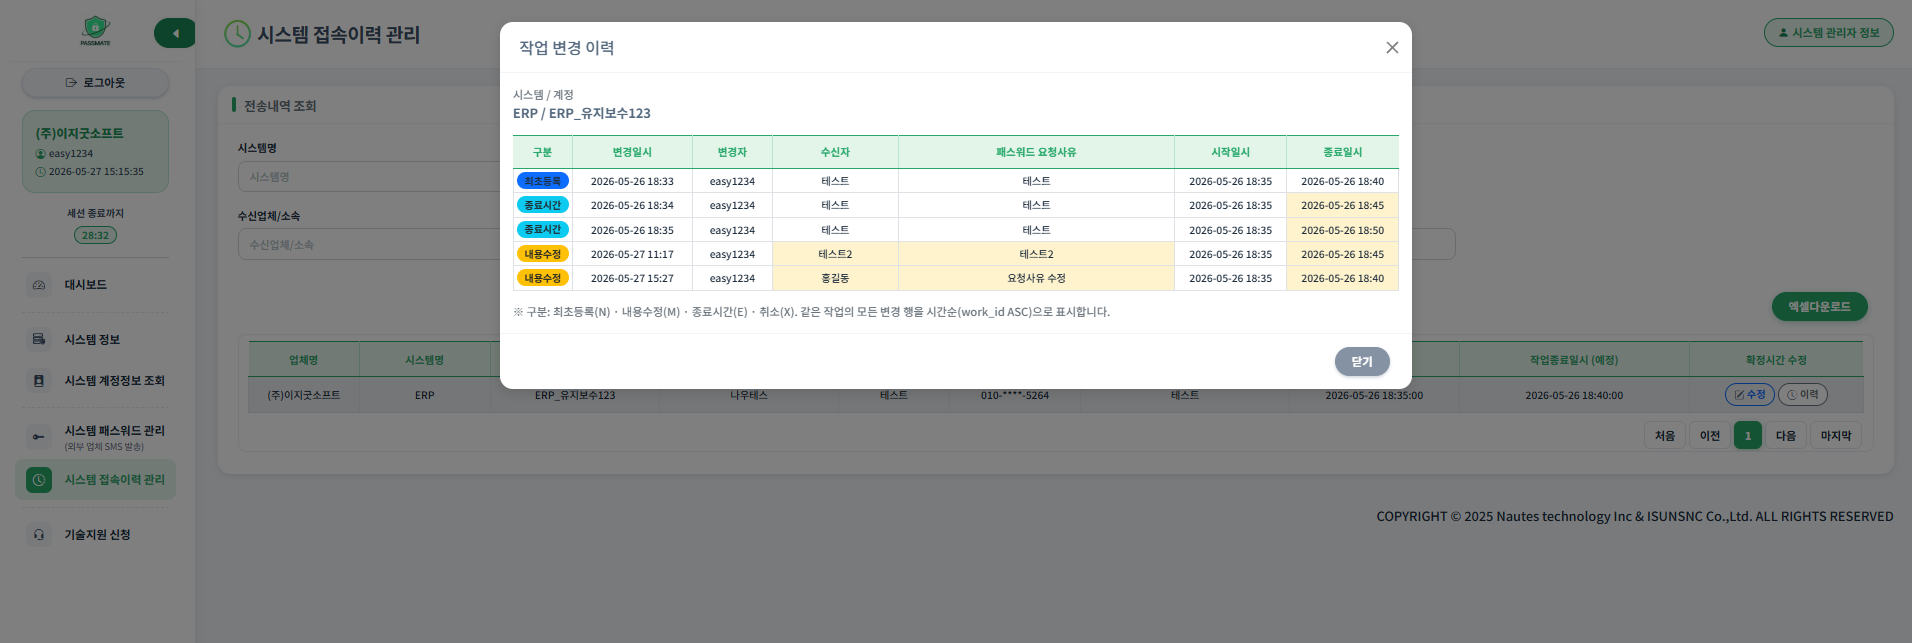Click the 내용수정 badge dated 2026-05-27 15:27
The height and width of the screenshot is (643, 1912).
coord(543,278)
